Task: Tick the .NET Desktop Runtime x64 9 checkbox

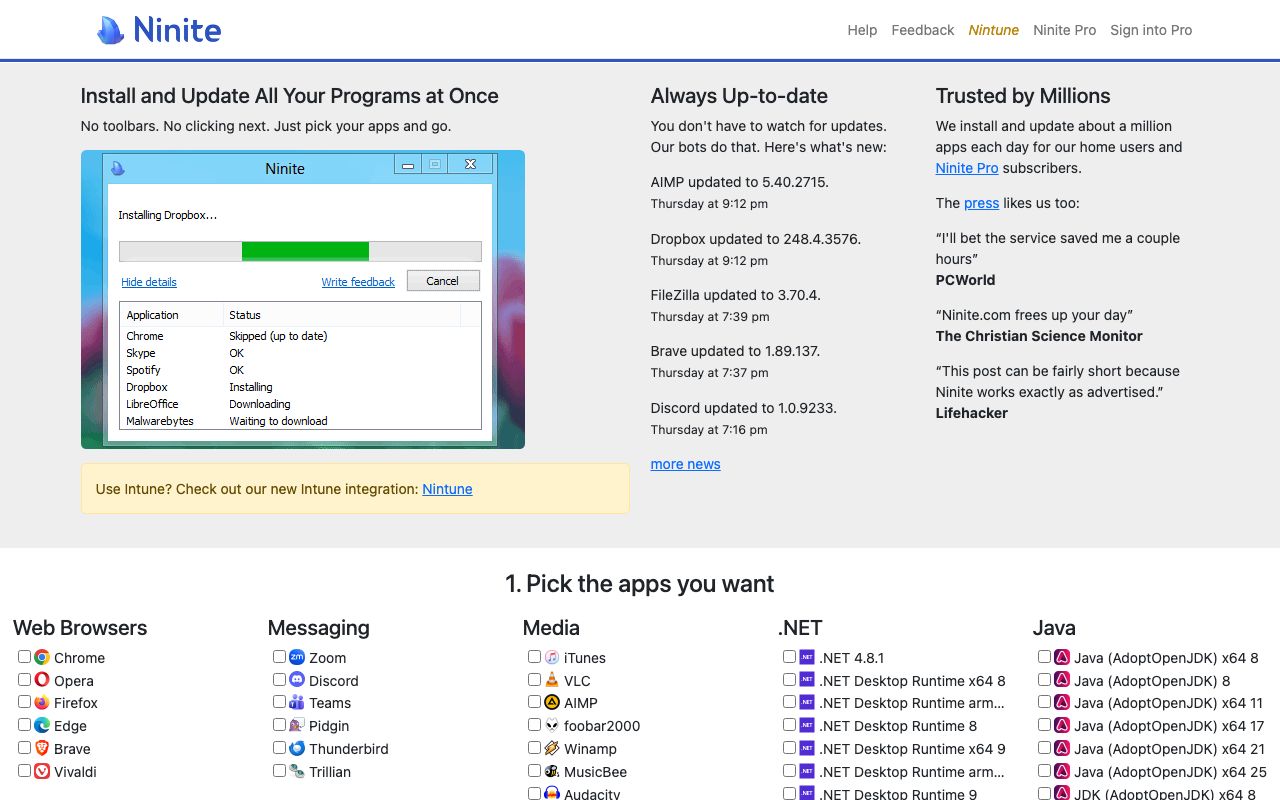Action: 789,747
